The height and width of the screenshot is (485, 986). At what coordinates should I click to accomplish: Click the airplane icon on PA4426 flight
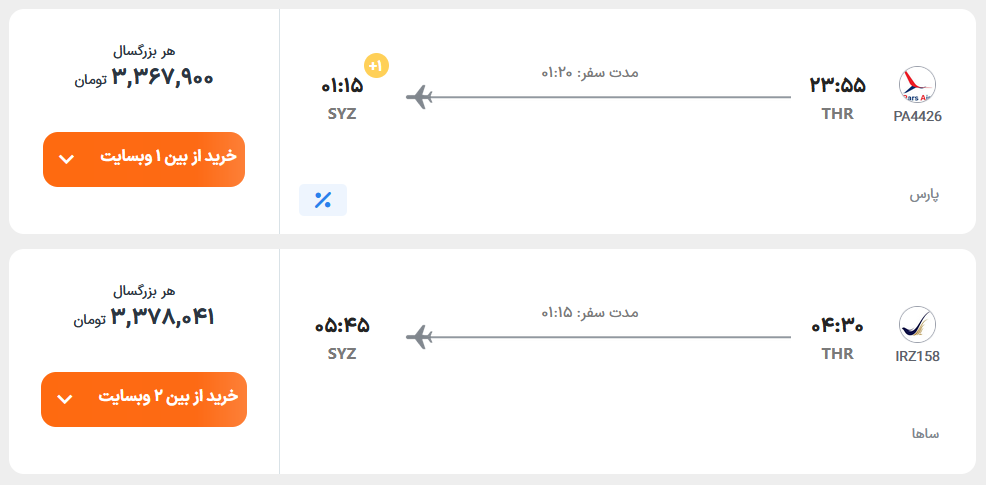pos(419,98)
